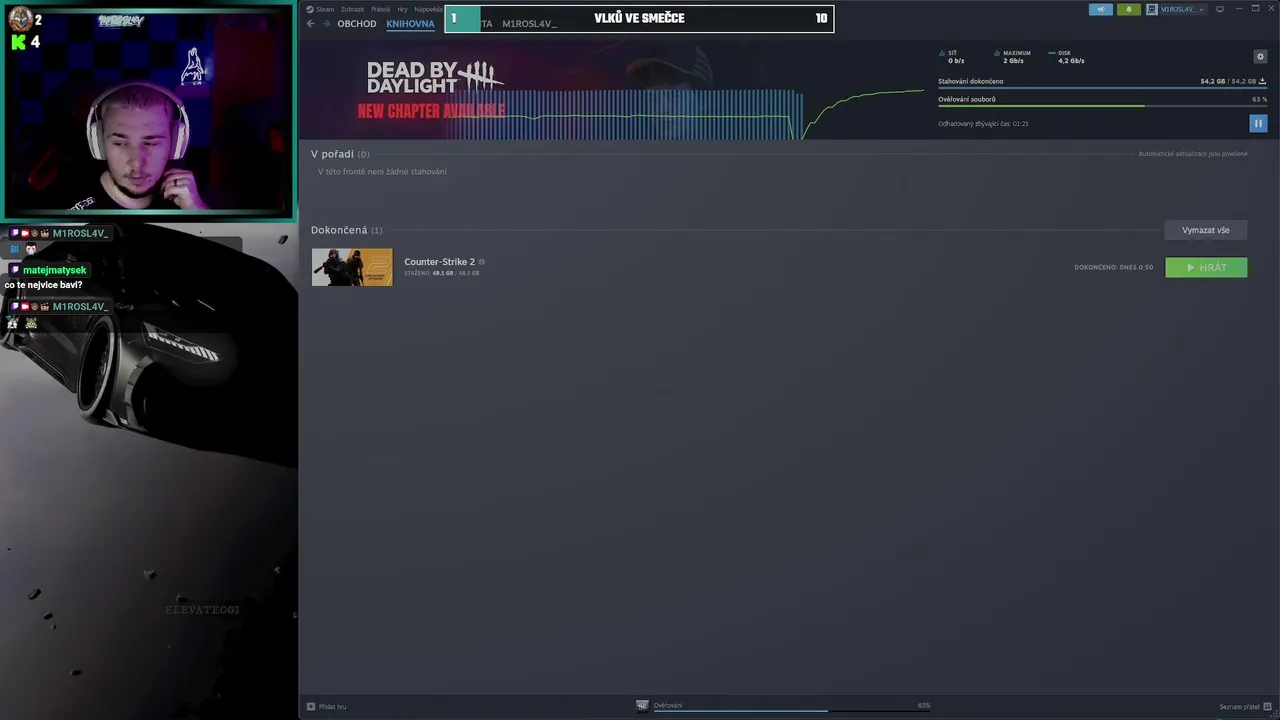1280x720 pixels.
Task: Click the 'VLKŮ VE SMEČCE' goal bar
Action: pyautogui.click(x=639, y=18)
